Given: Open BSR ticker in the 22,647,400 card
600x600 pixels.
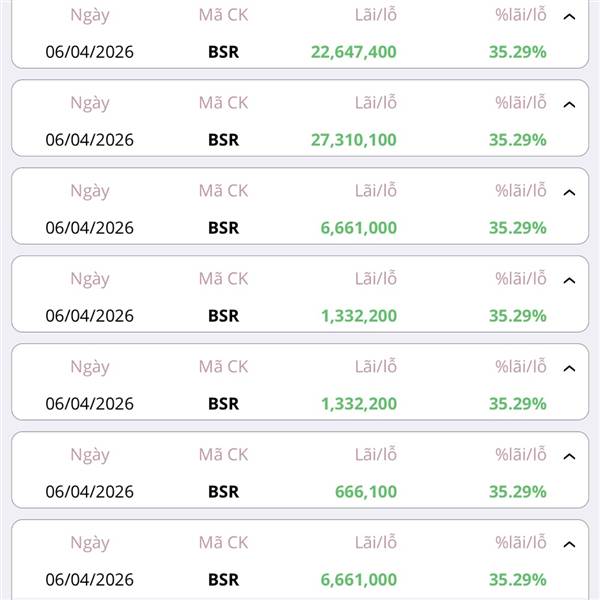Looking at the screenshot, I should [223, 52].
